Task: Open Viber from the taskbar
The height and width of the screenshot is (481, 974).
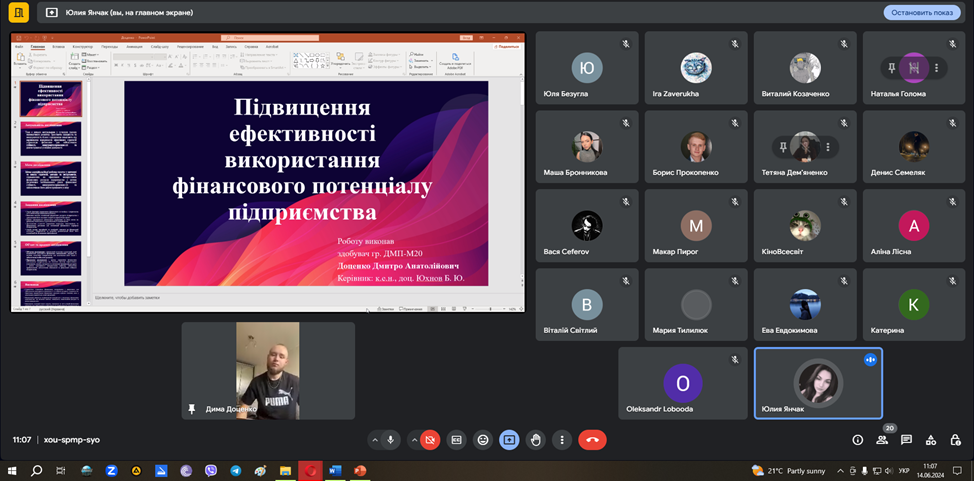Action: point(211,470)
